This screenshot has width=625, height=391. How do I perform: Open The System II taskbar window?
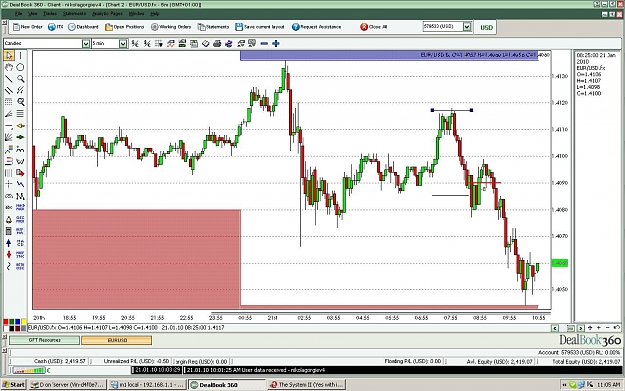[x=307, y=385]
